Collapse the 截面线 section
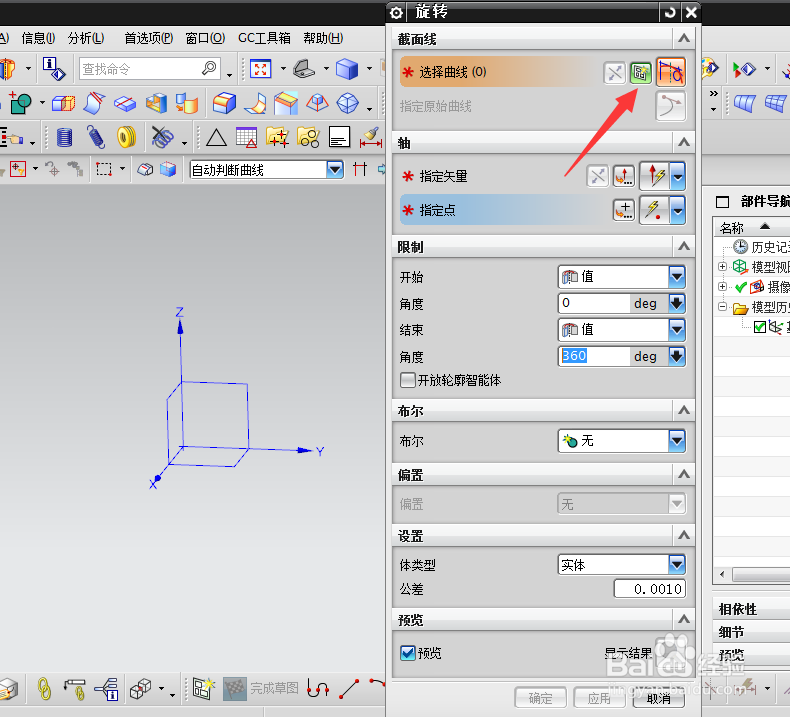Viewport: 790px width, 717px height. coord(684,38)
